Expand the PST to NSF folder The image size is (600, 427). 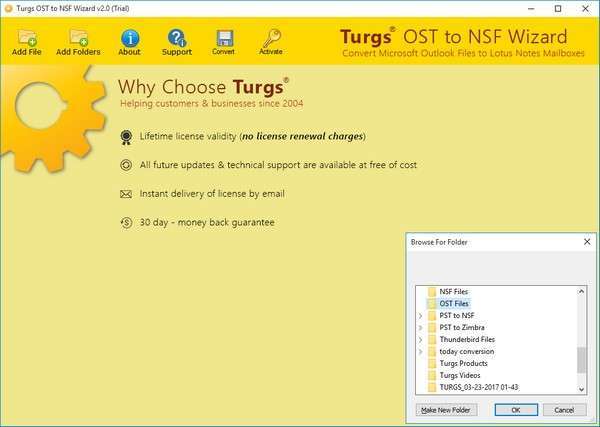(421, 316)
